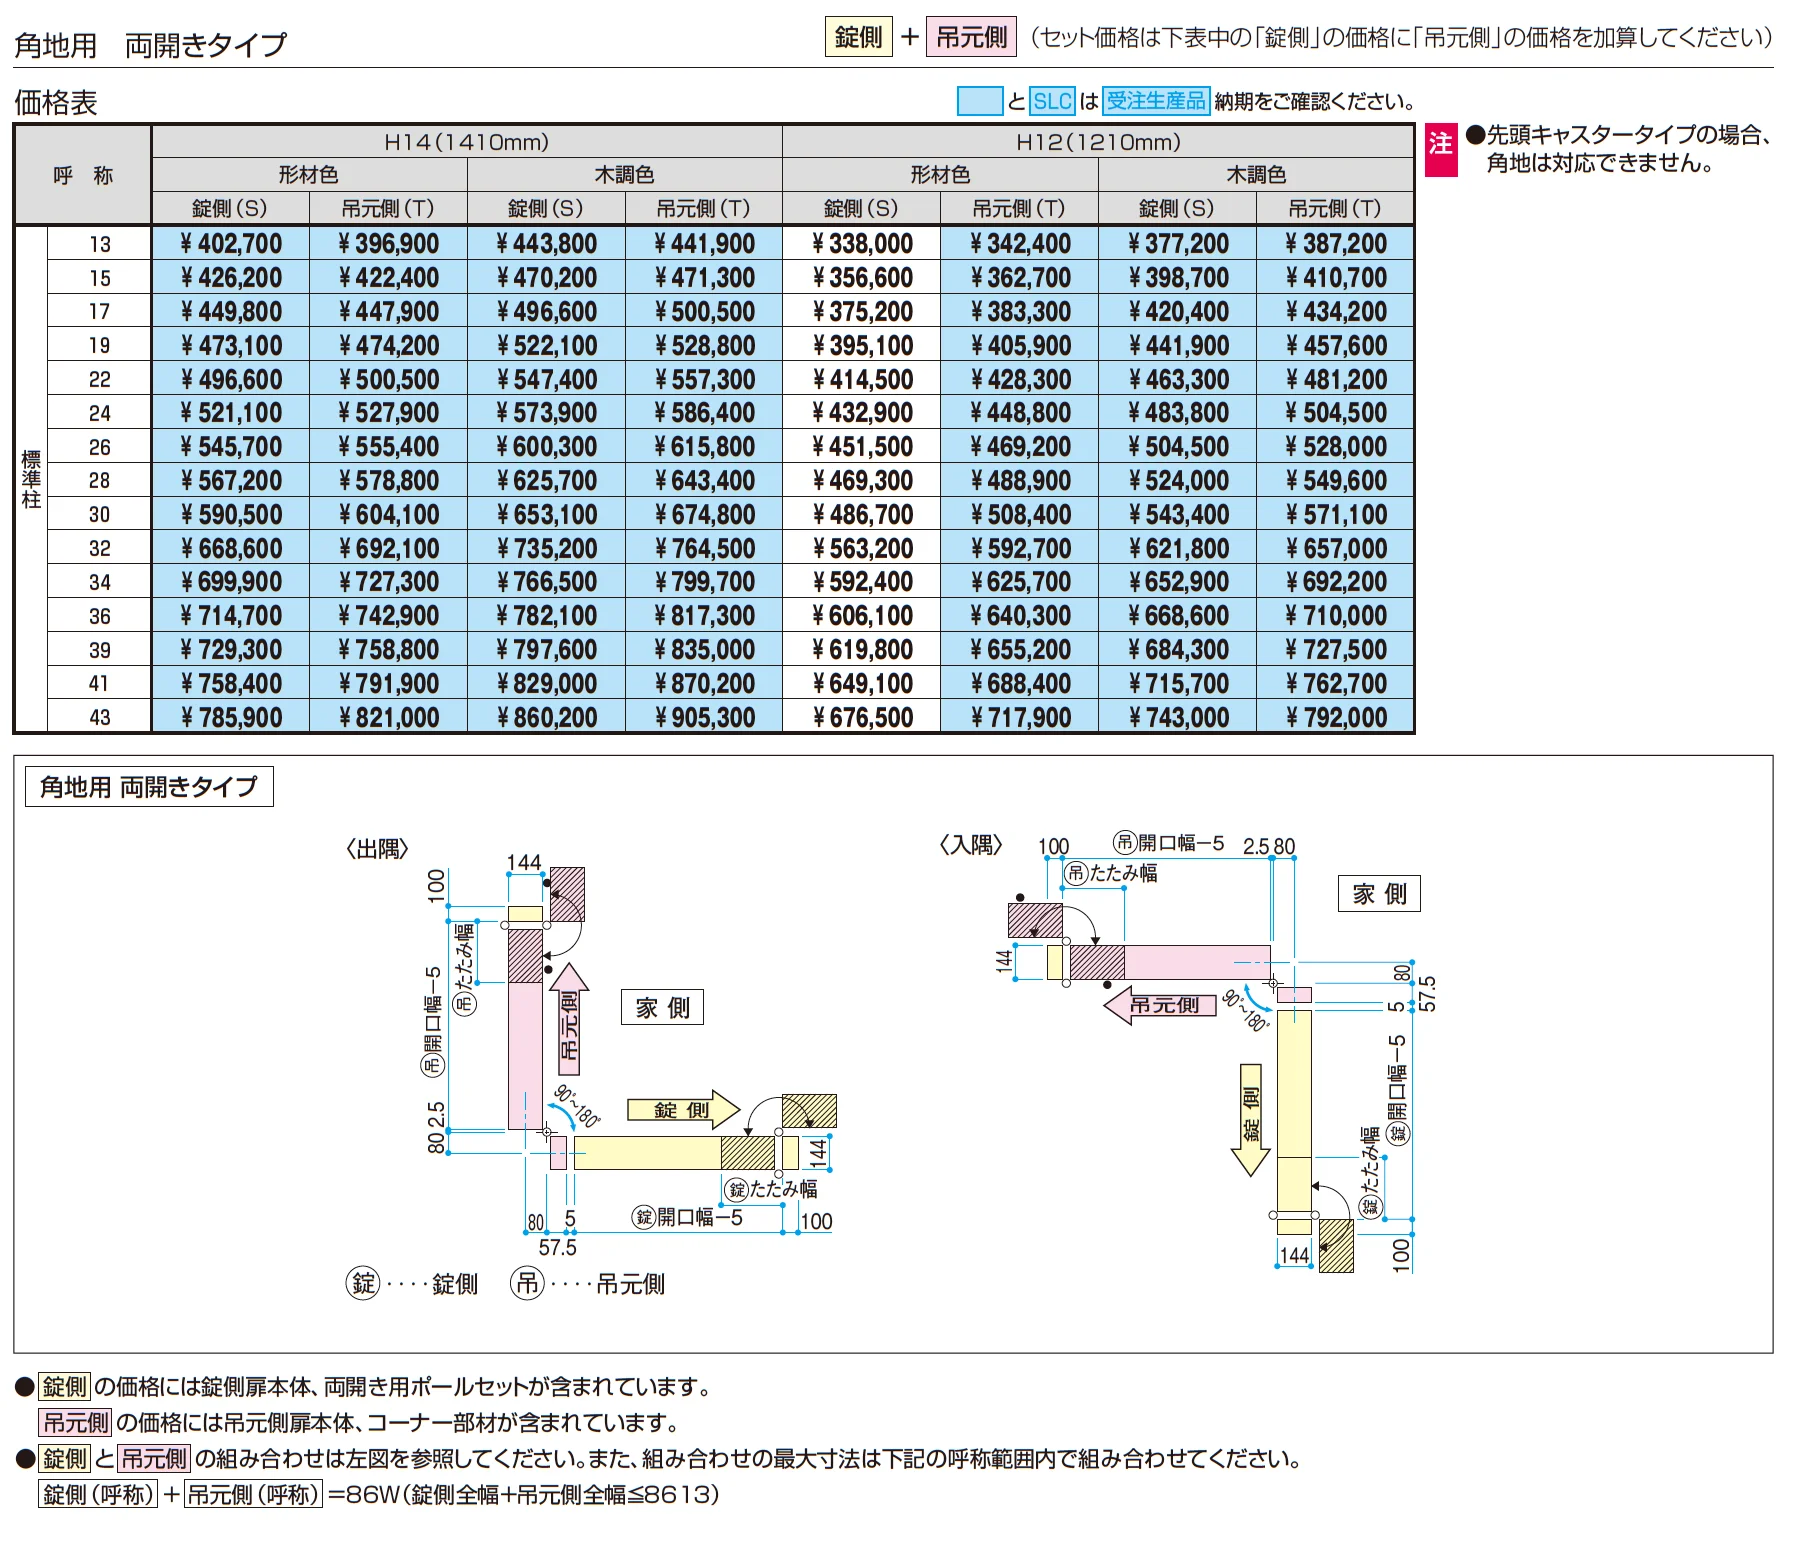Click the ¥905,300 price

point(705,718)
